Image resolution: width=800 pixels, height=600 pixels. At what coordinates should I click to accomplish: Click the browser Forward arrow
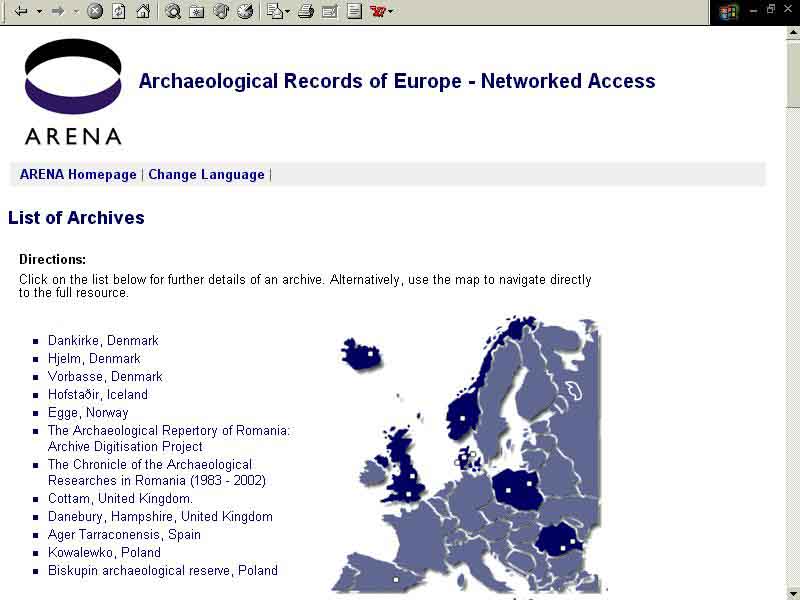tap(58, 11)
